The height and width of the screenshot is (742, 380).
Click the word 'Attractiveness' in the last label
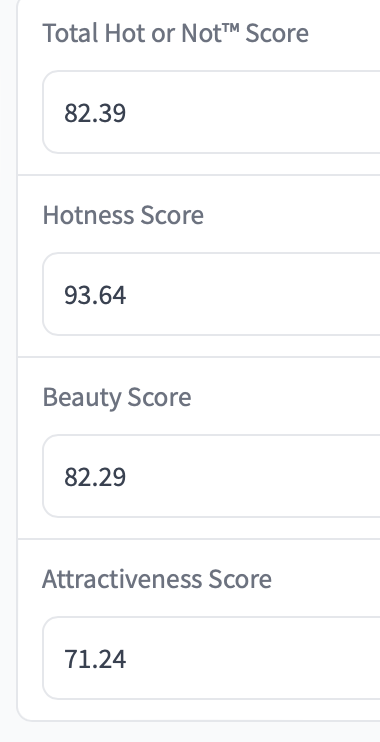pos(122,579)
